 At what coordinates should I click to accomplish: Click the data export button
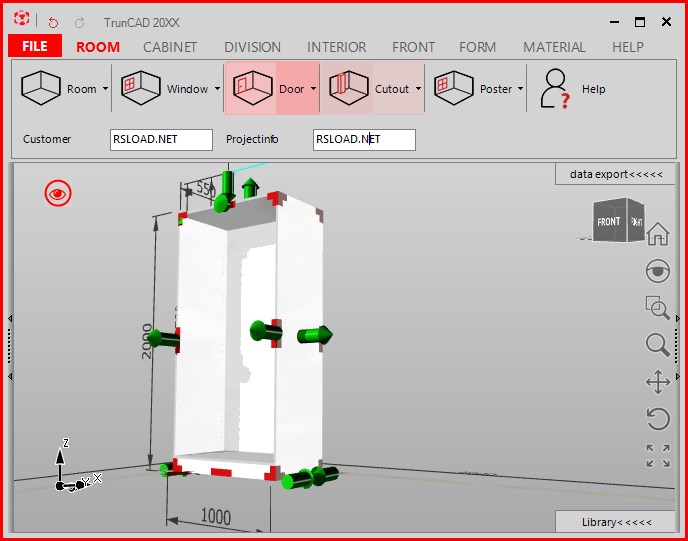click(x=615, y=174)
